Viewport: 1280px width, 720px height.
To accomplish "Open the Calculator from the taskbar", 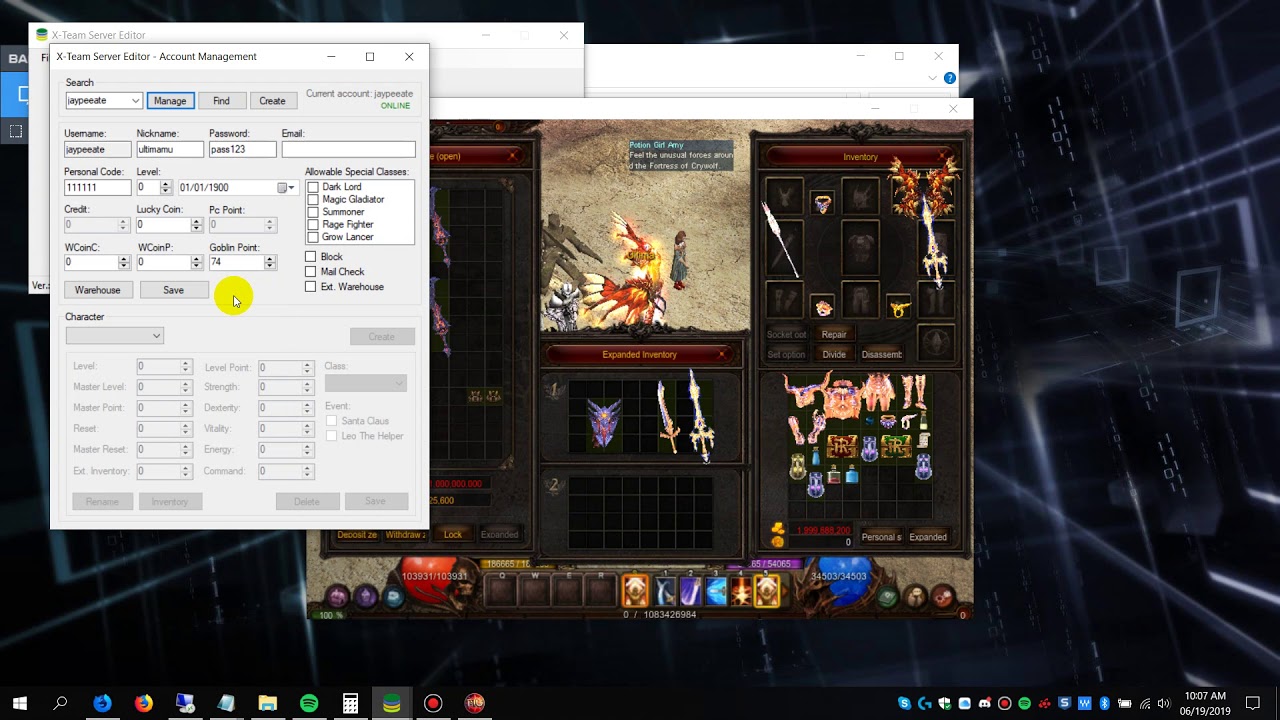I will pos(350,703).
